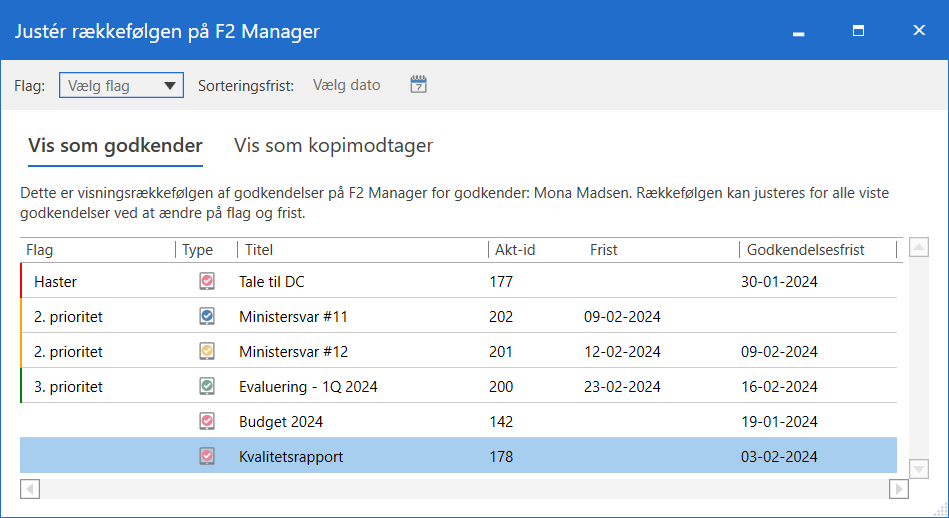Click the scroll right arrow below the list
Image resolution: width=949 pixels, height=518 pixels.
click(898, 489)
